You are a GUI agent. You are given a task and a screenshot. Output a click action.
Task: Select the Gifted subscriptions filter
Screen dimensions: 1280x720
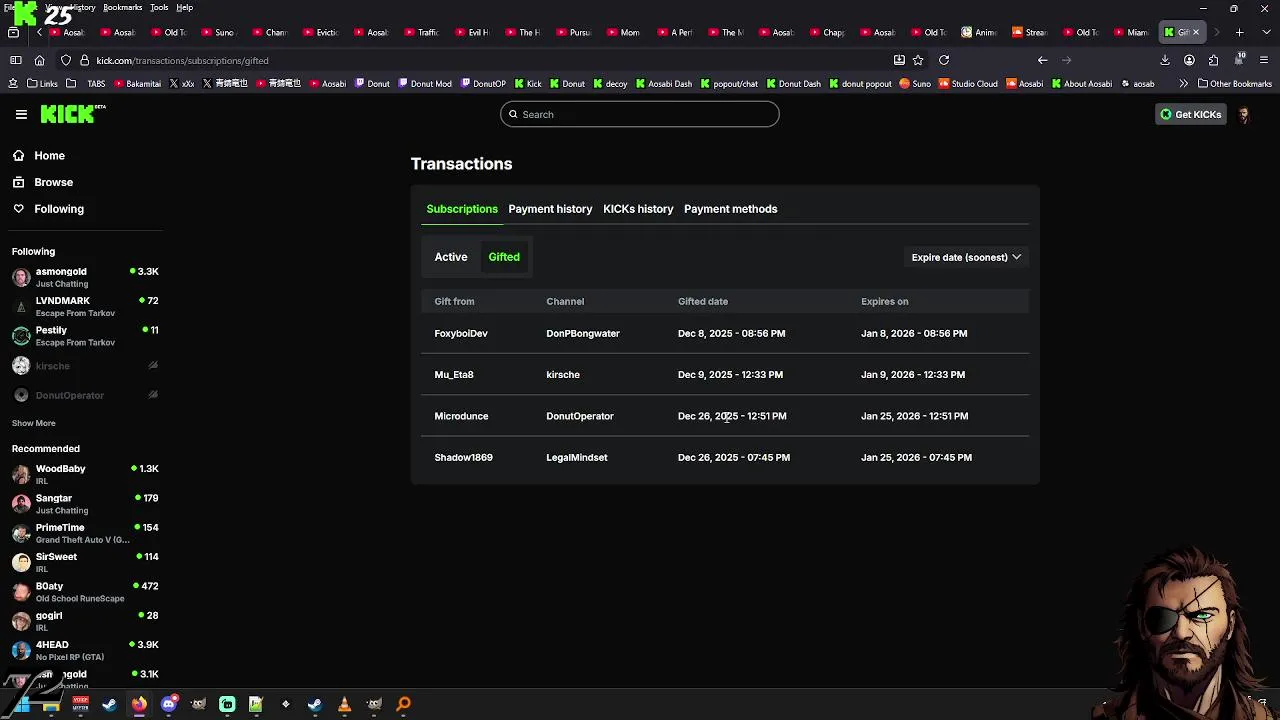click(504, 257)
